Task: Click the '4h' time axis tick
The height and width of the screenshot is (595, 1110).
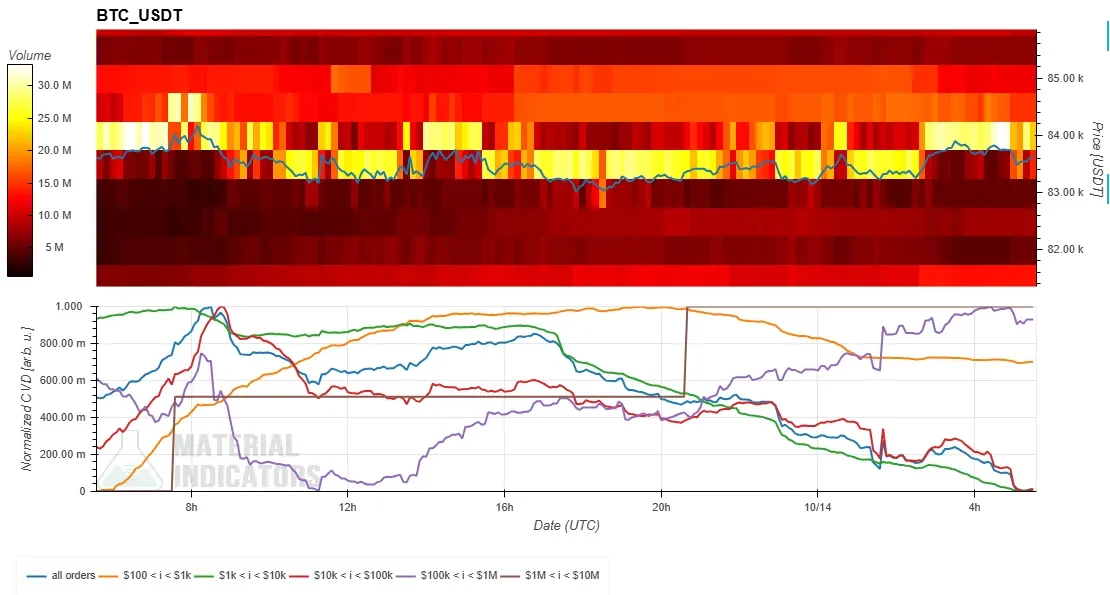Action: click(975, 507)
